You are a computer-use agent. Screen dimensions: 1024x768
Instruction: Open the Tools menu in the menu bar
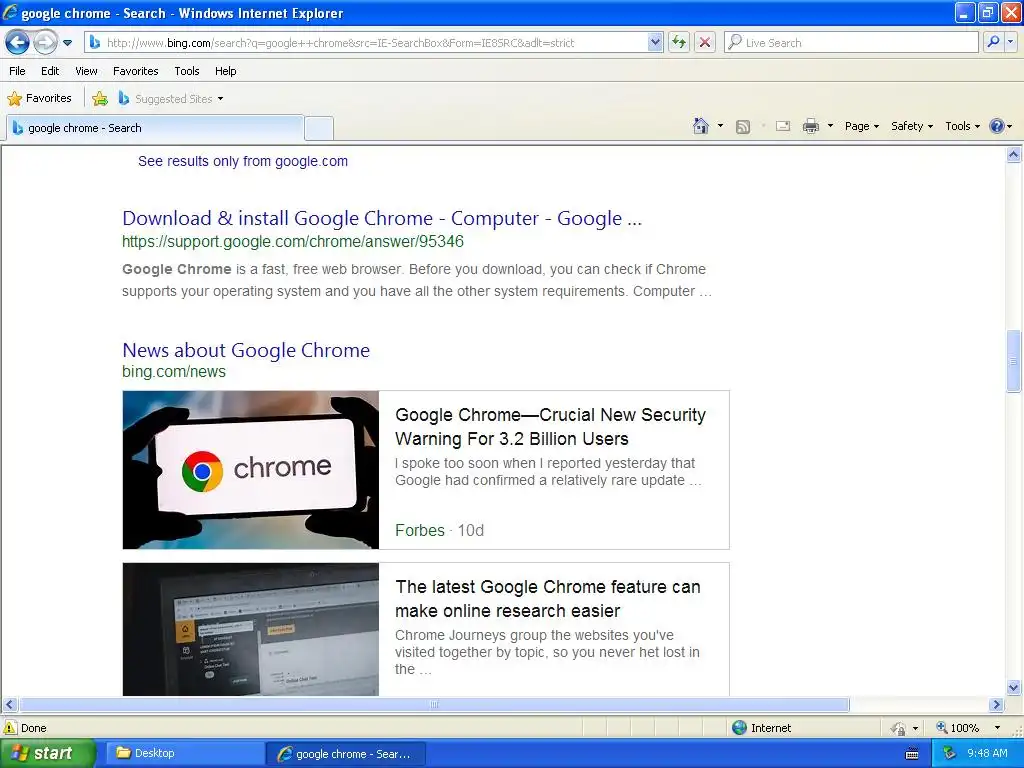pyautogui.click(x=187, y=71)
